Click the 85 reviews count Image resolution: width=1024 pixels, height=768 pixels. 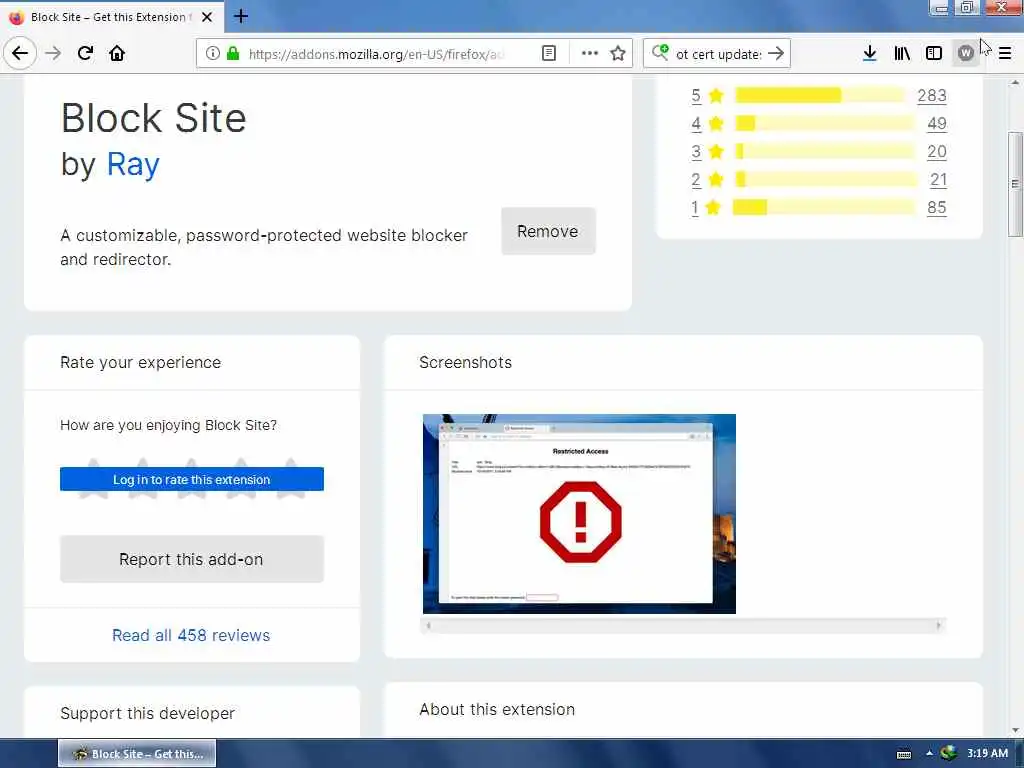937,208
